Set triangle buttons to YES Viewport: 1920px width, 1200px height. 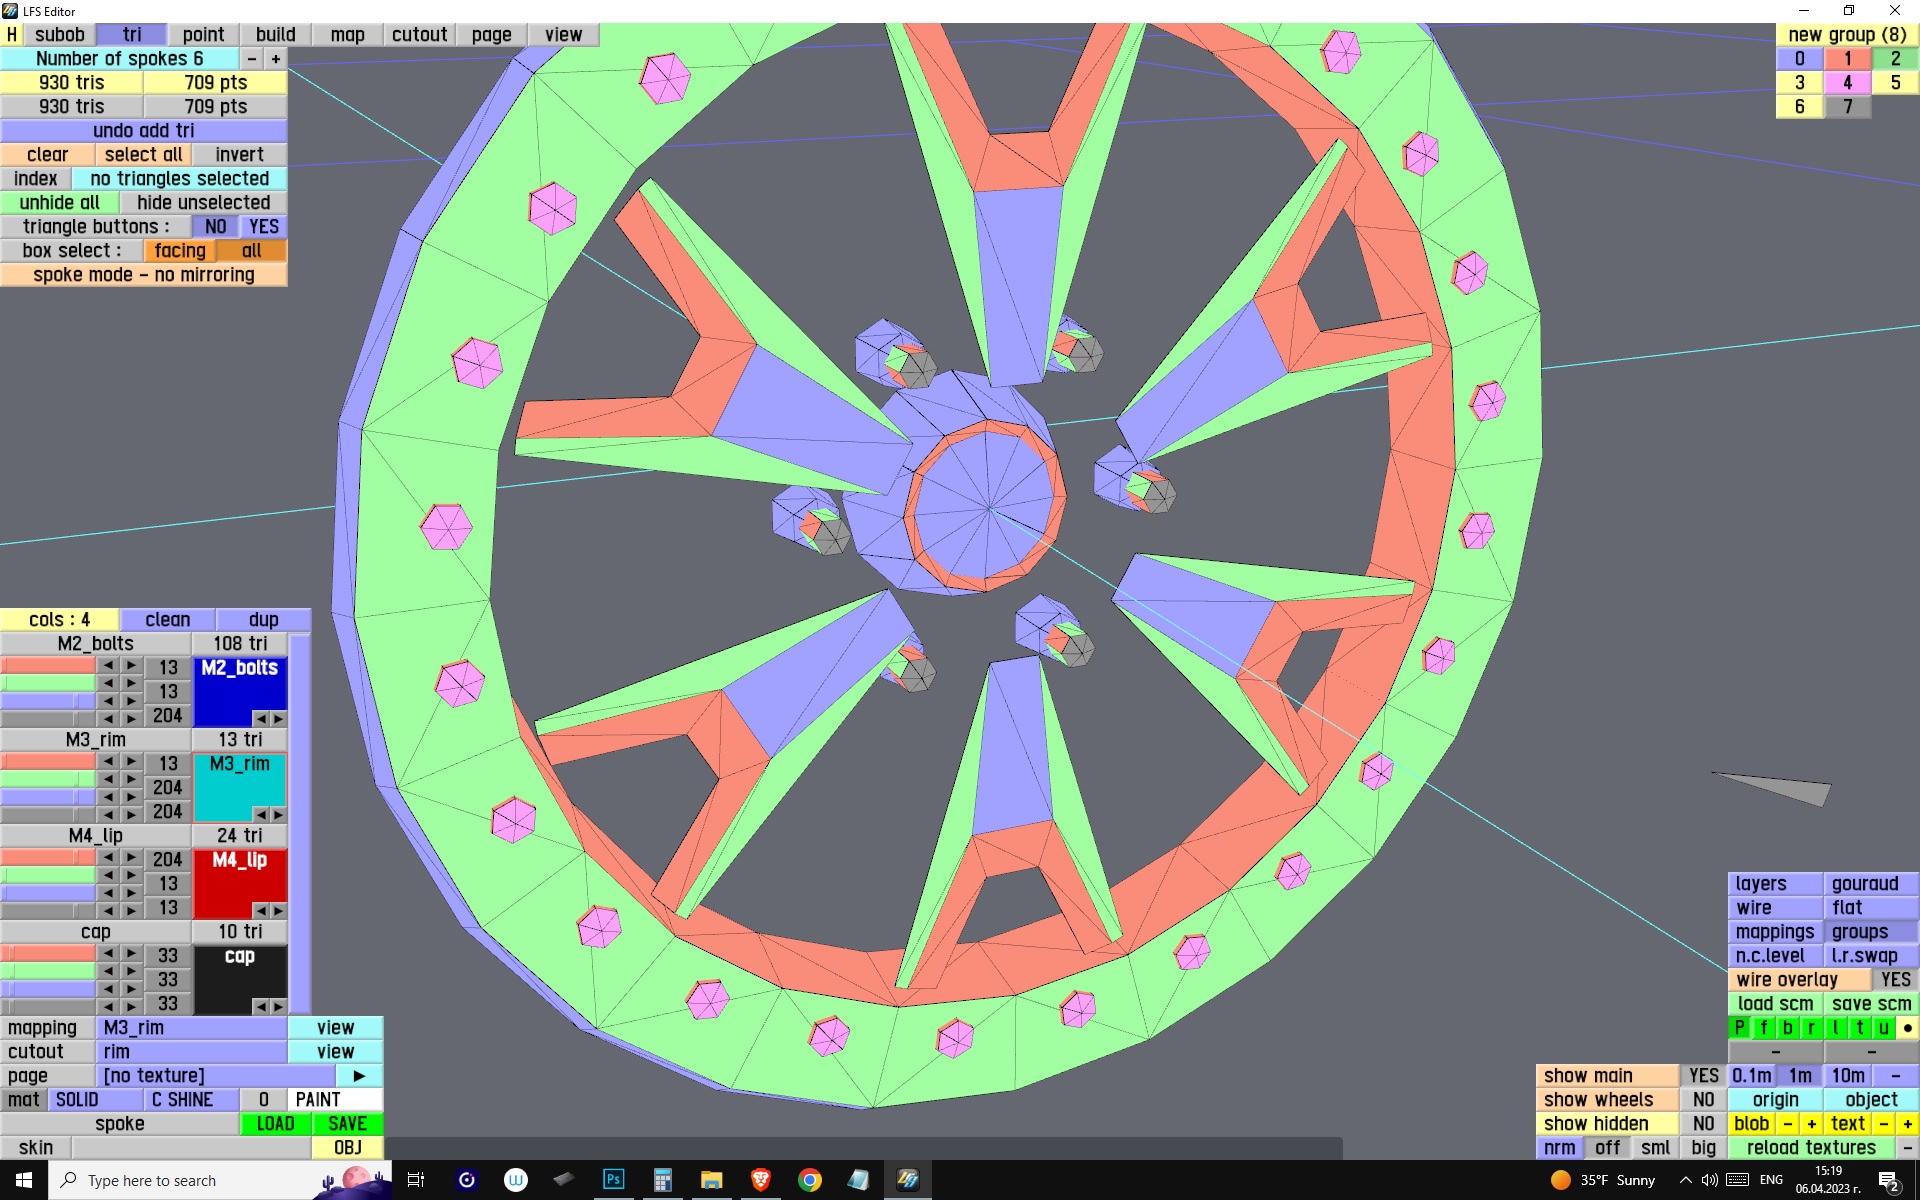tap(263, 227)
